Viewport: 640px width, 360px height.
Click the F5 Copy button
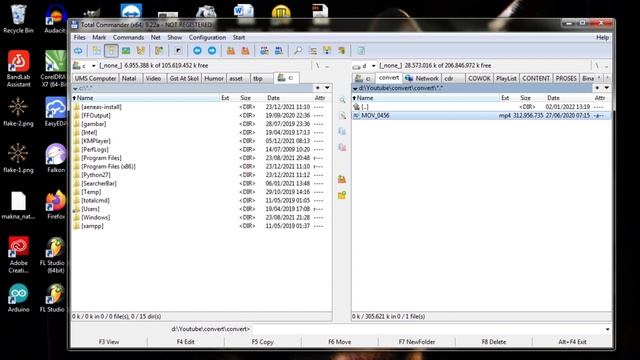[x=262, y=342]
